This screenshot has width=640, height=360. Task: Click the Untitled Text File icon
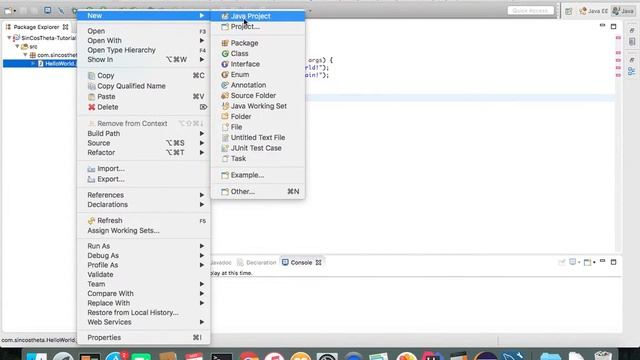click(x=225, y=138)
